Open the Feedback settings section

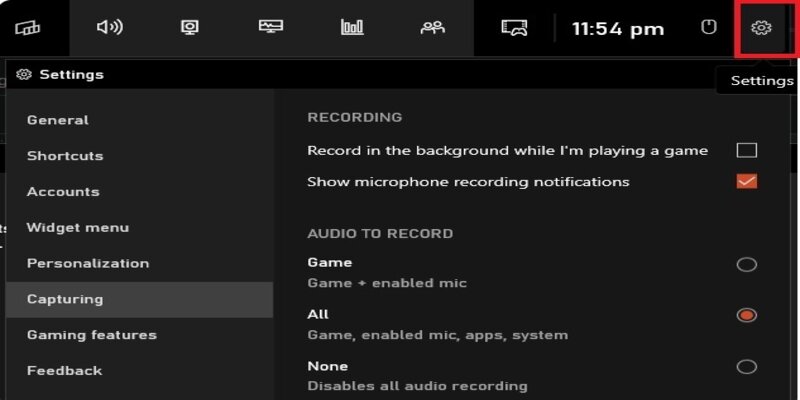[x=140, y=371]
